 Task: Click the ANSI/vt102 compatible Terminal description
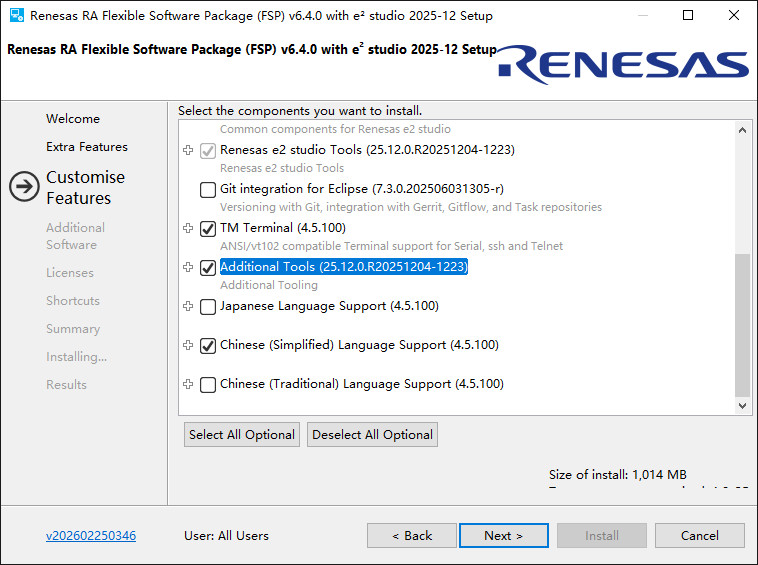[392, 246]
